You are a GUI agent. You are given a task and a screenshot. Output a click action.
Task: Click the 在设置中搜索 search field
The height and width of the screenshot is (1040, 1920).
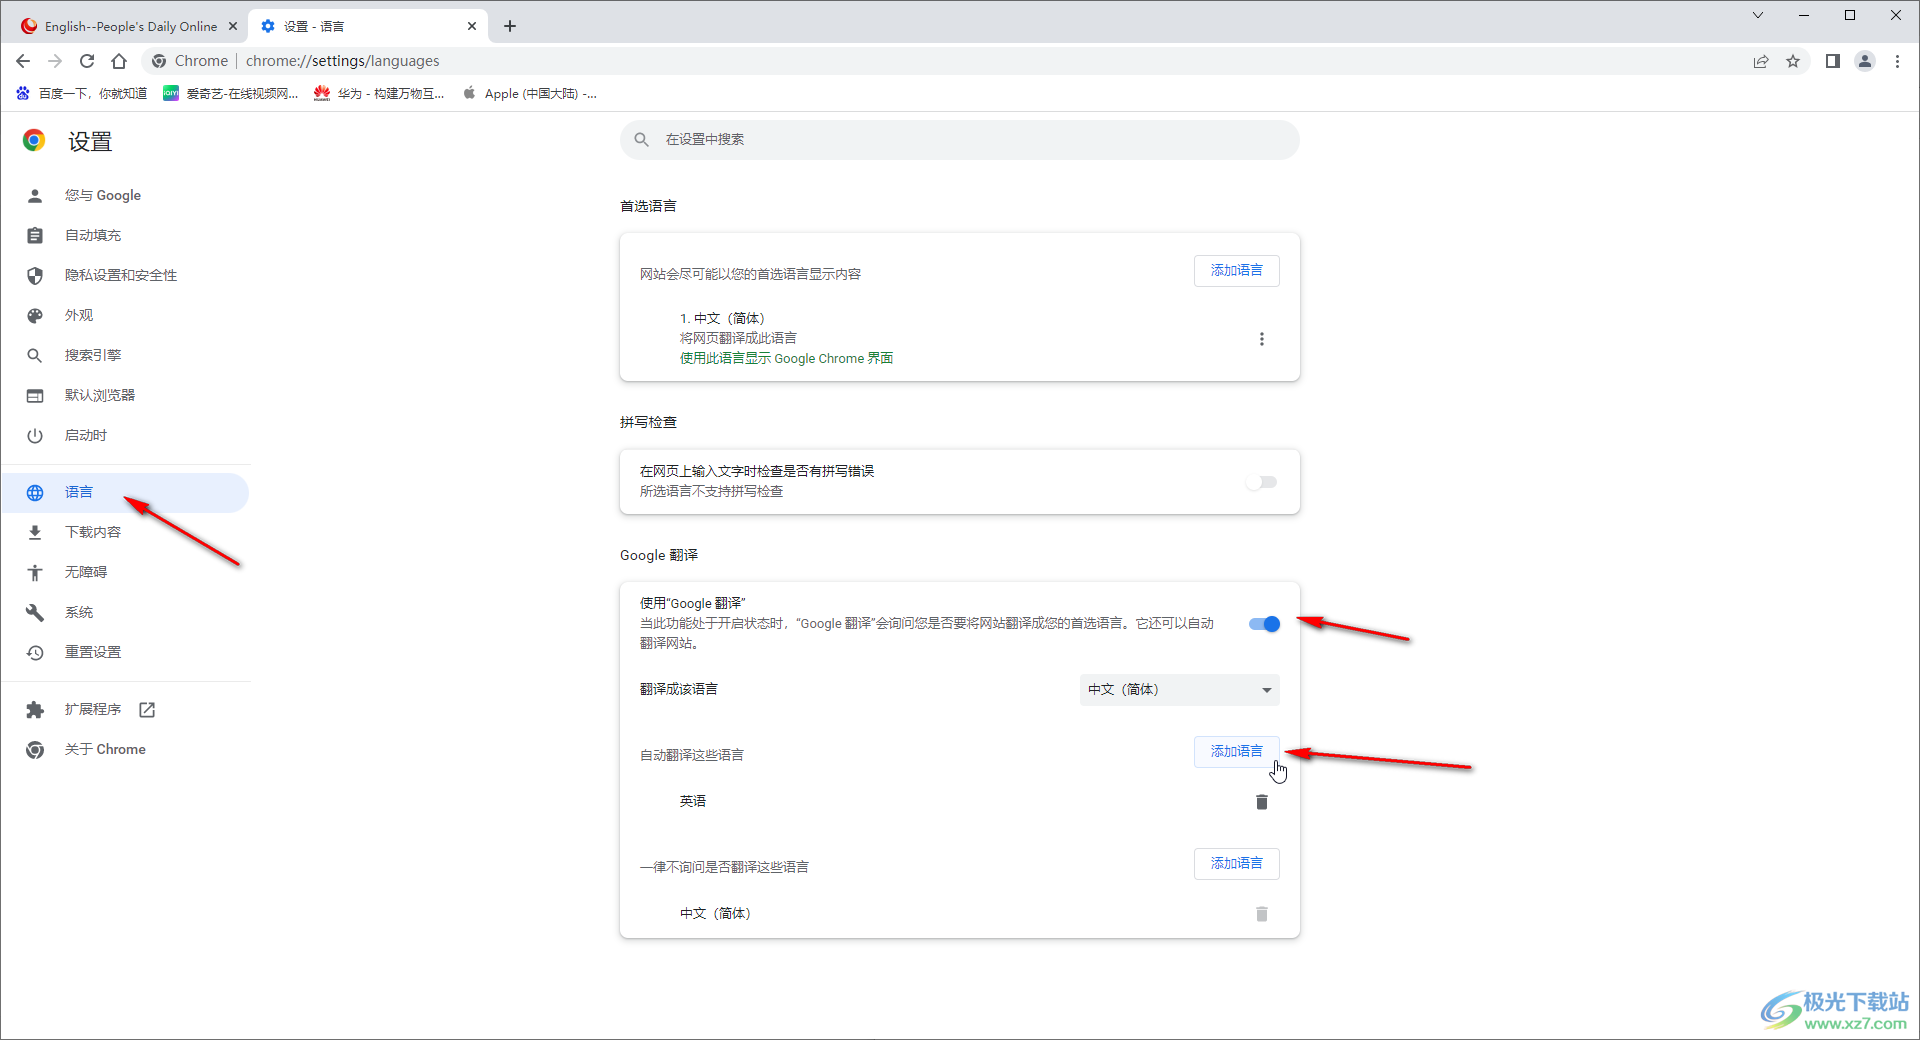point(960,140)
